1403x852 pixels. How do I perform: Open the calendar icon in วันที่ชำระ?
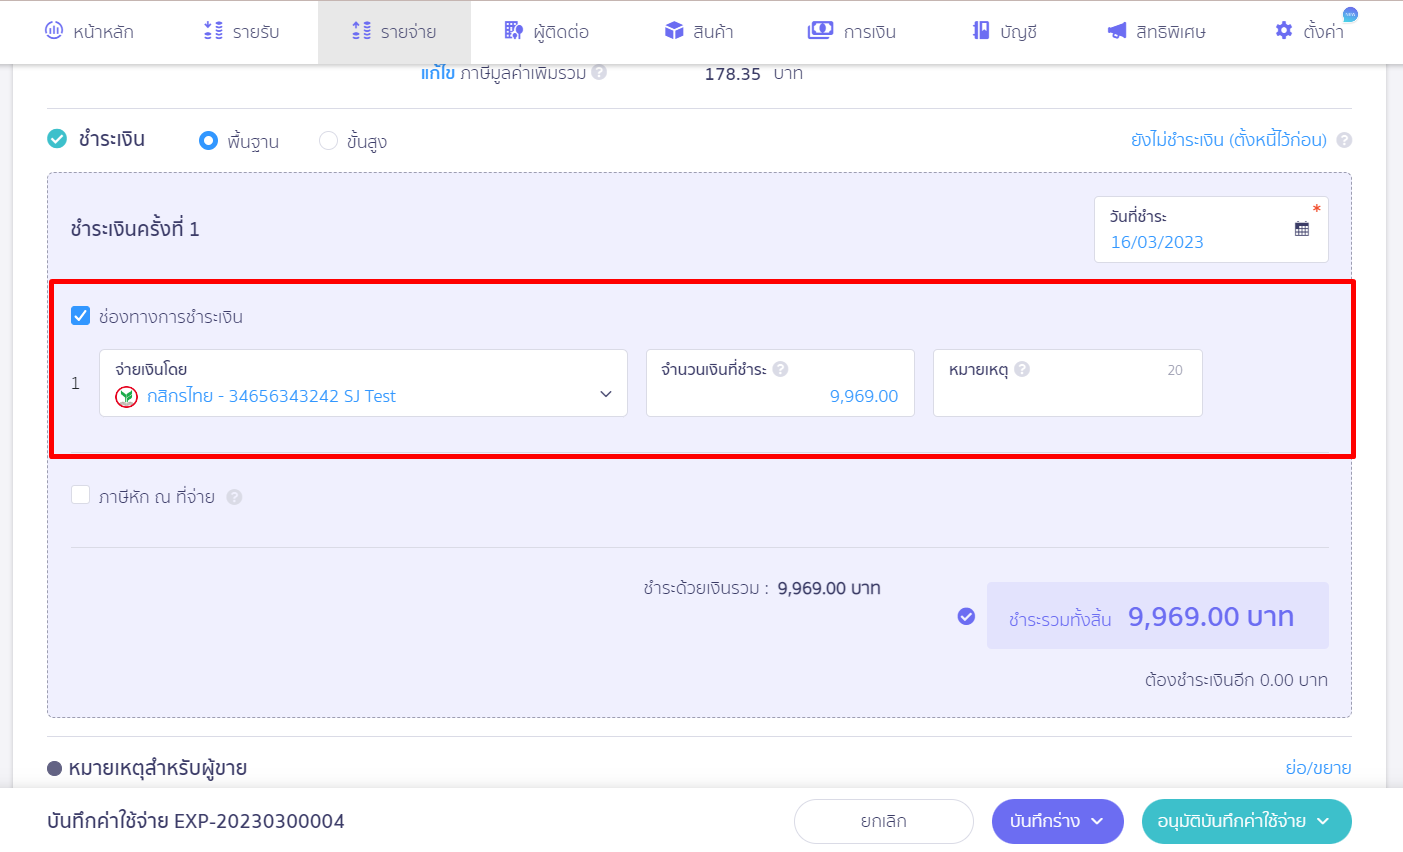coord(1302,229)
